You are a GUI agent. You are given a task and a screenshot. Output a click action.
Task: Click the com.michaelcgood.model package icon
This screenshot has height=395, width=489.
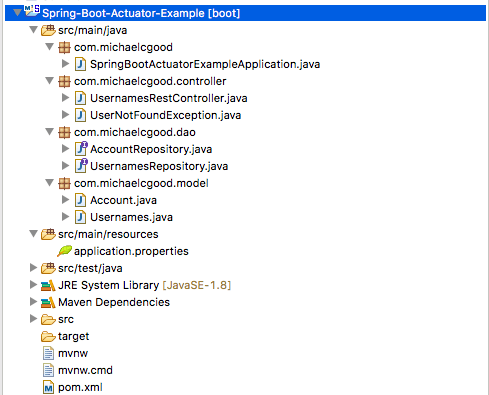(x=64, y=183)
